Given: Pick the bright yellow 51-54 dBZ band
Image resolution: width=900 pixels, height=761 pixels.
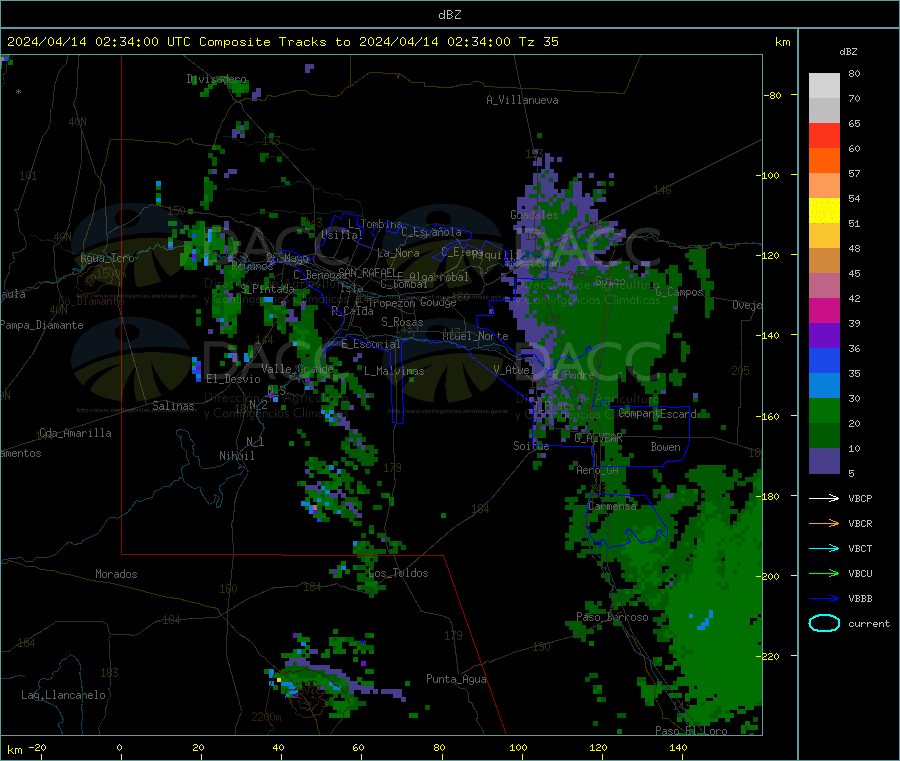Looking at the screenshot, I should (x=824, y=211).
